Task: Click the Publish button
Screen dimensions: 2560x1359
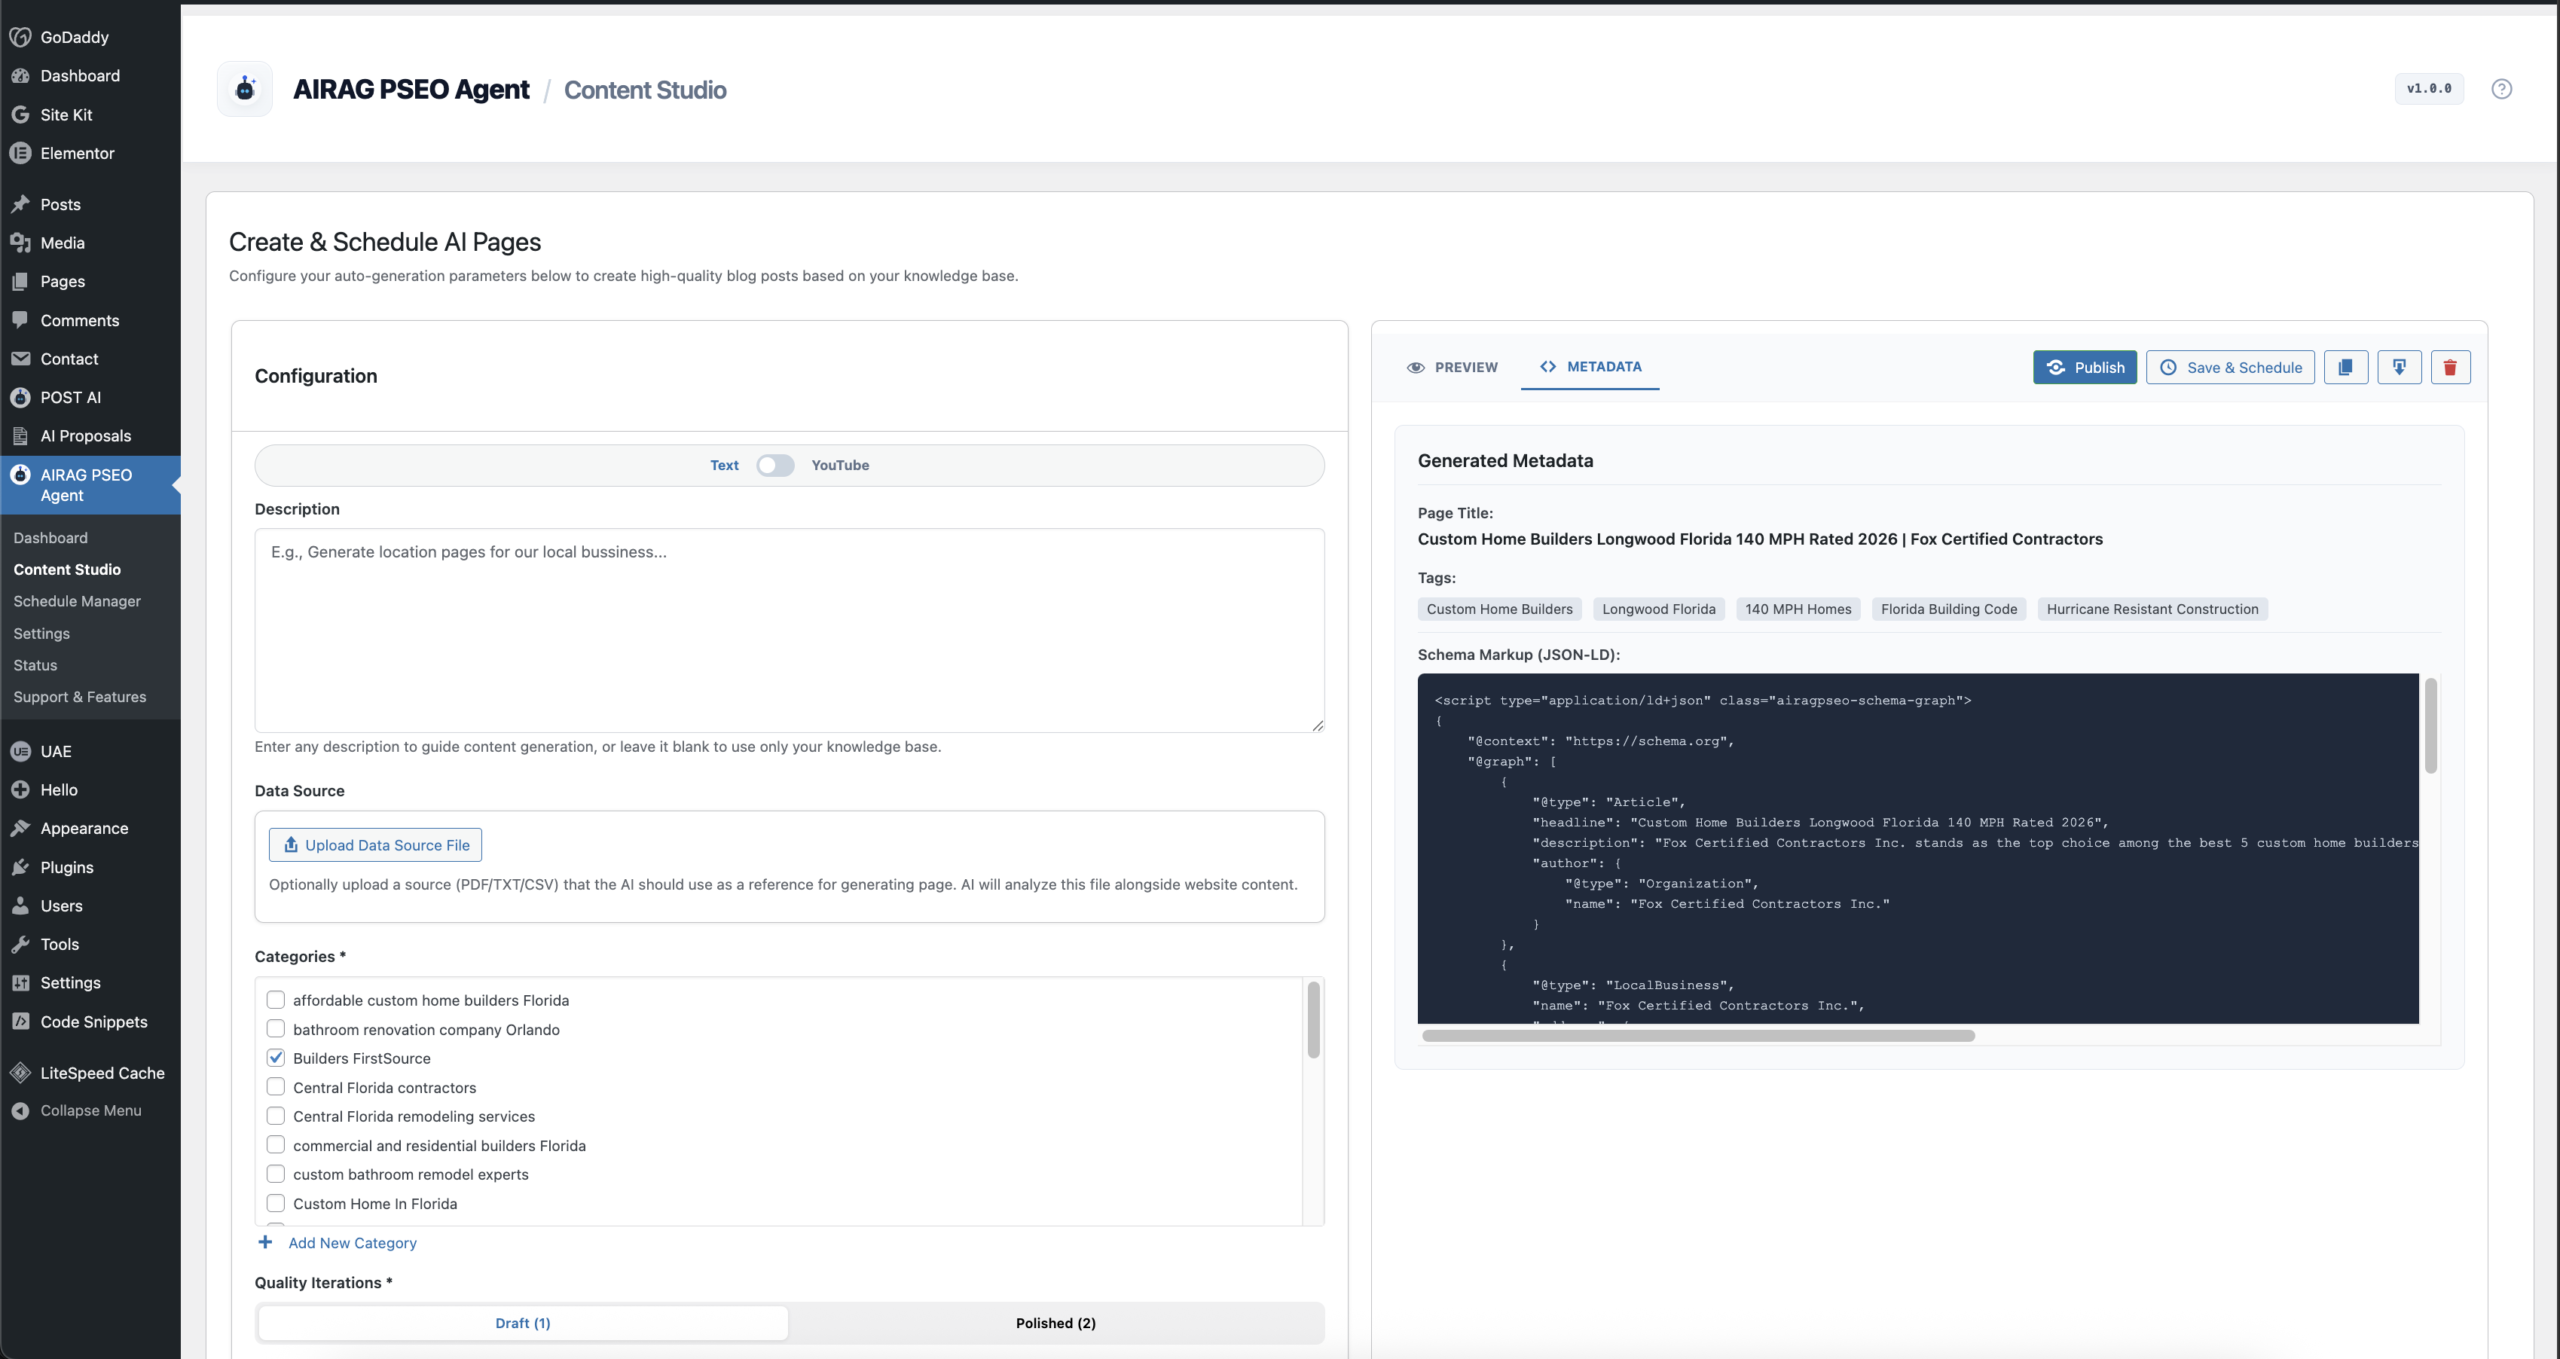Action: click(x=2085, y=367)
